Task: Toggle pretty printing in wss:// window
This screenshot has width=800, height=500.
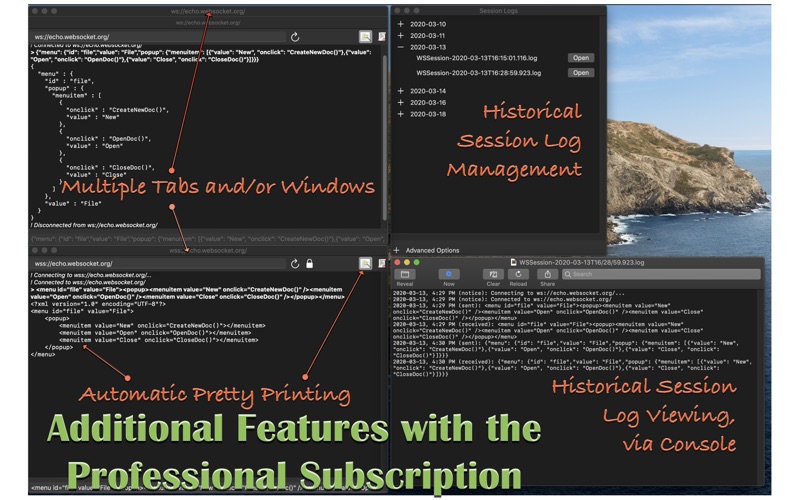Action: (365, 263)
